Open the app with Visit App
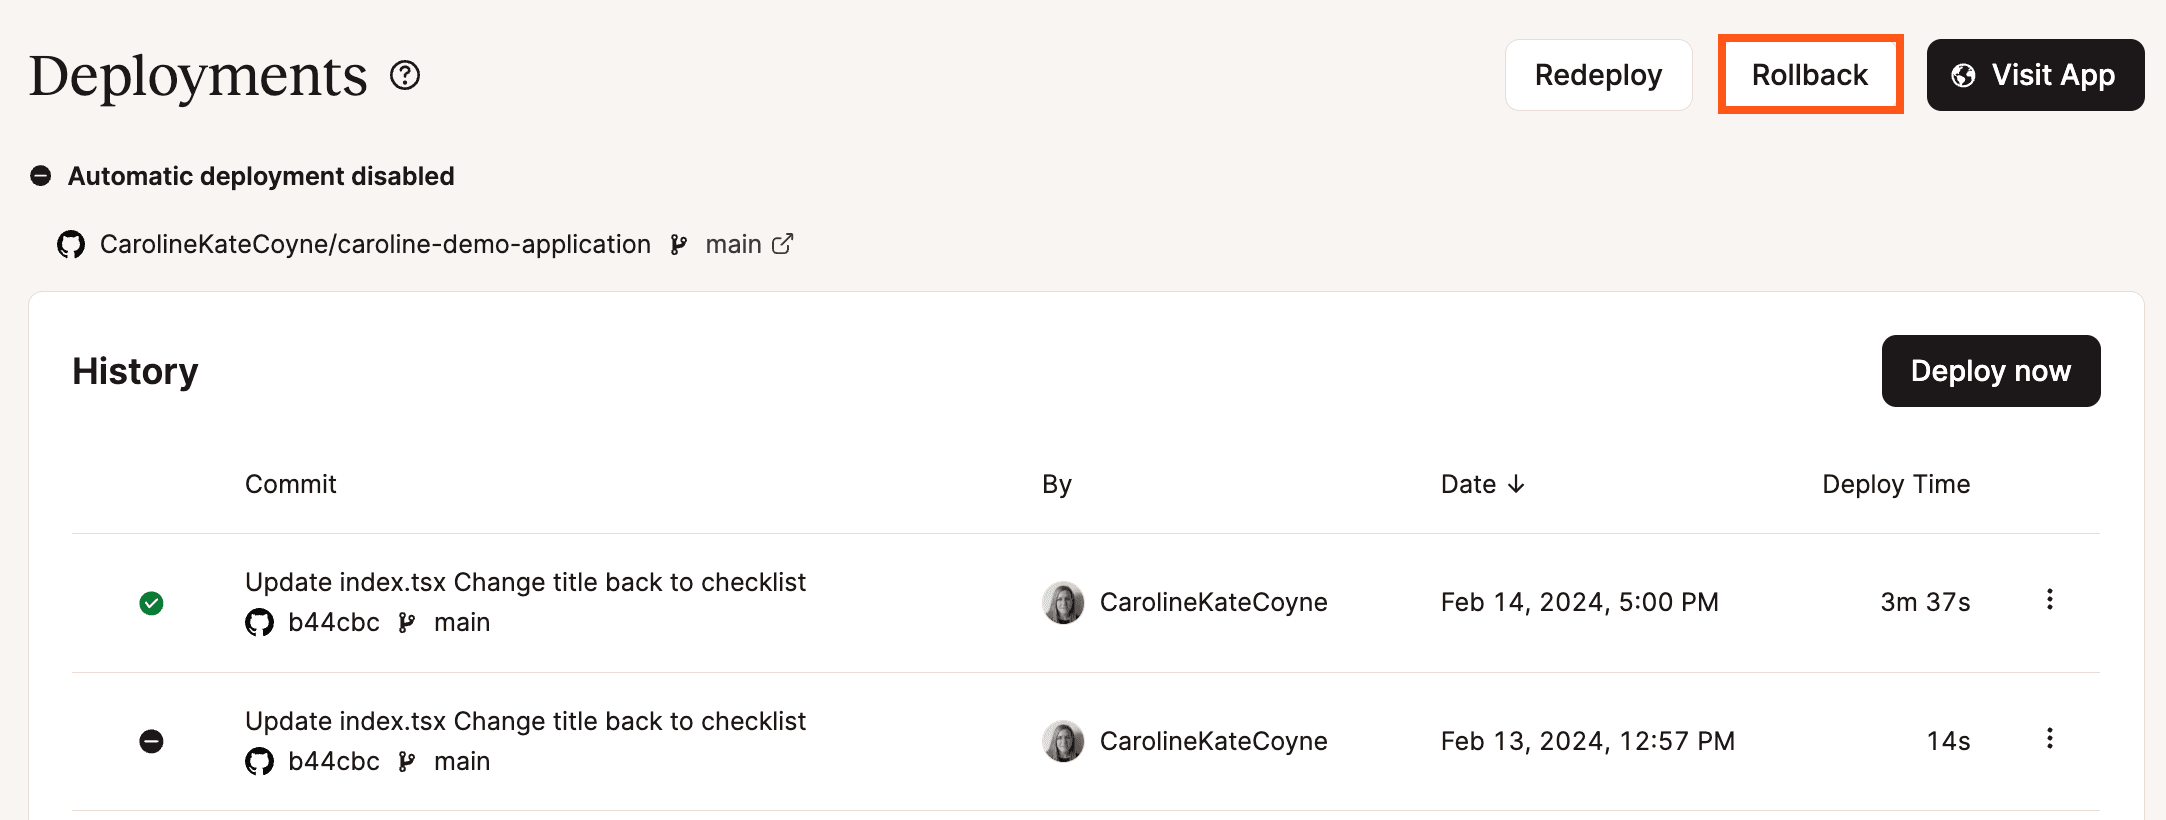The image size is (2166, 820). 2035,75
